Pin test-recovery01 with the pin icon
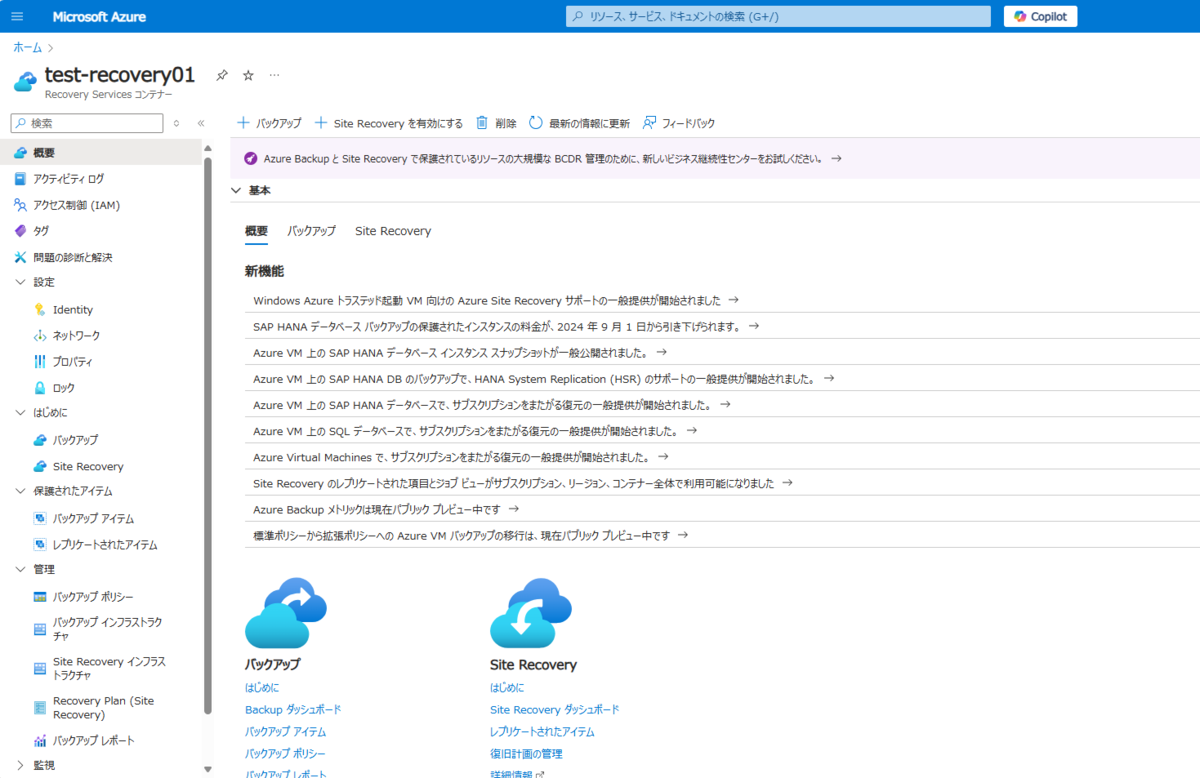 tap(222, 75)
